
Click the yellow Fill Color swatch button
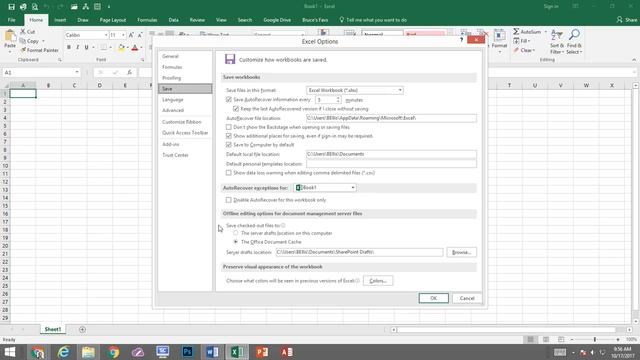(121, 48)
